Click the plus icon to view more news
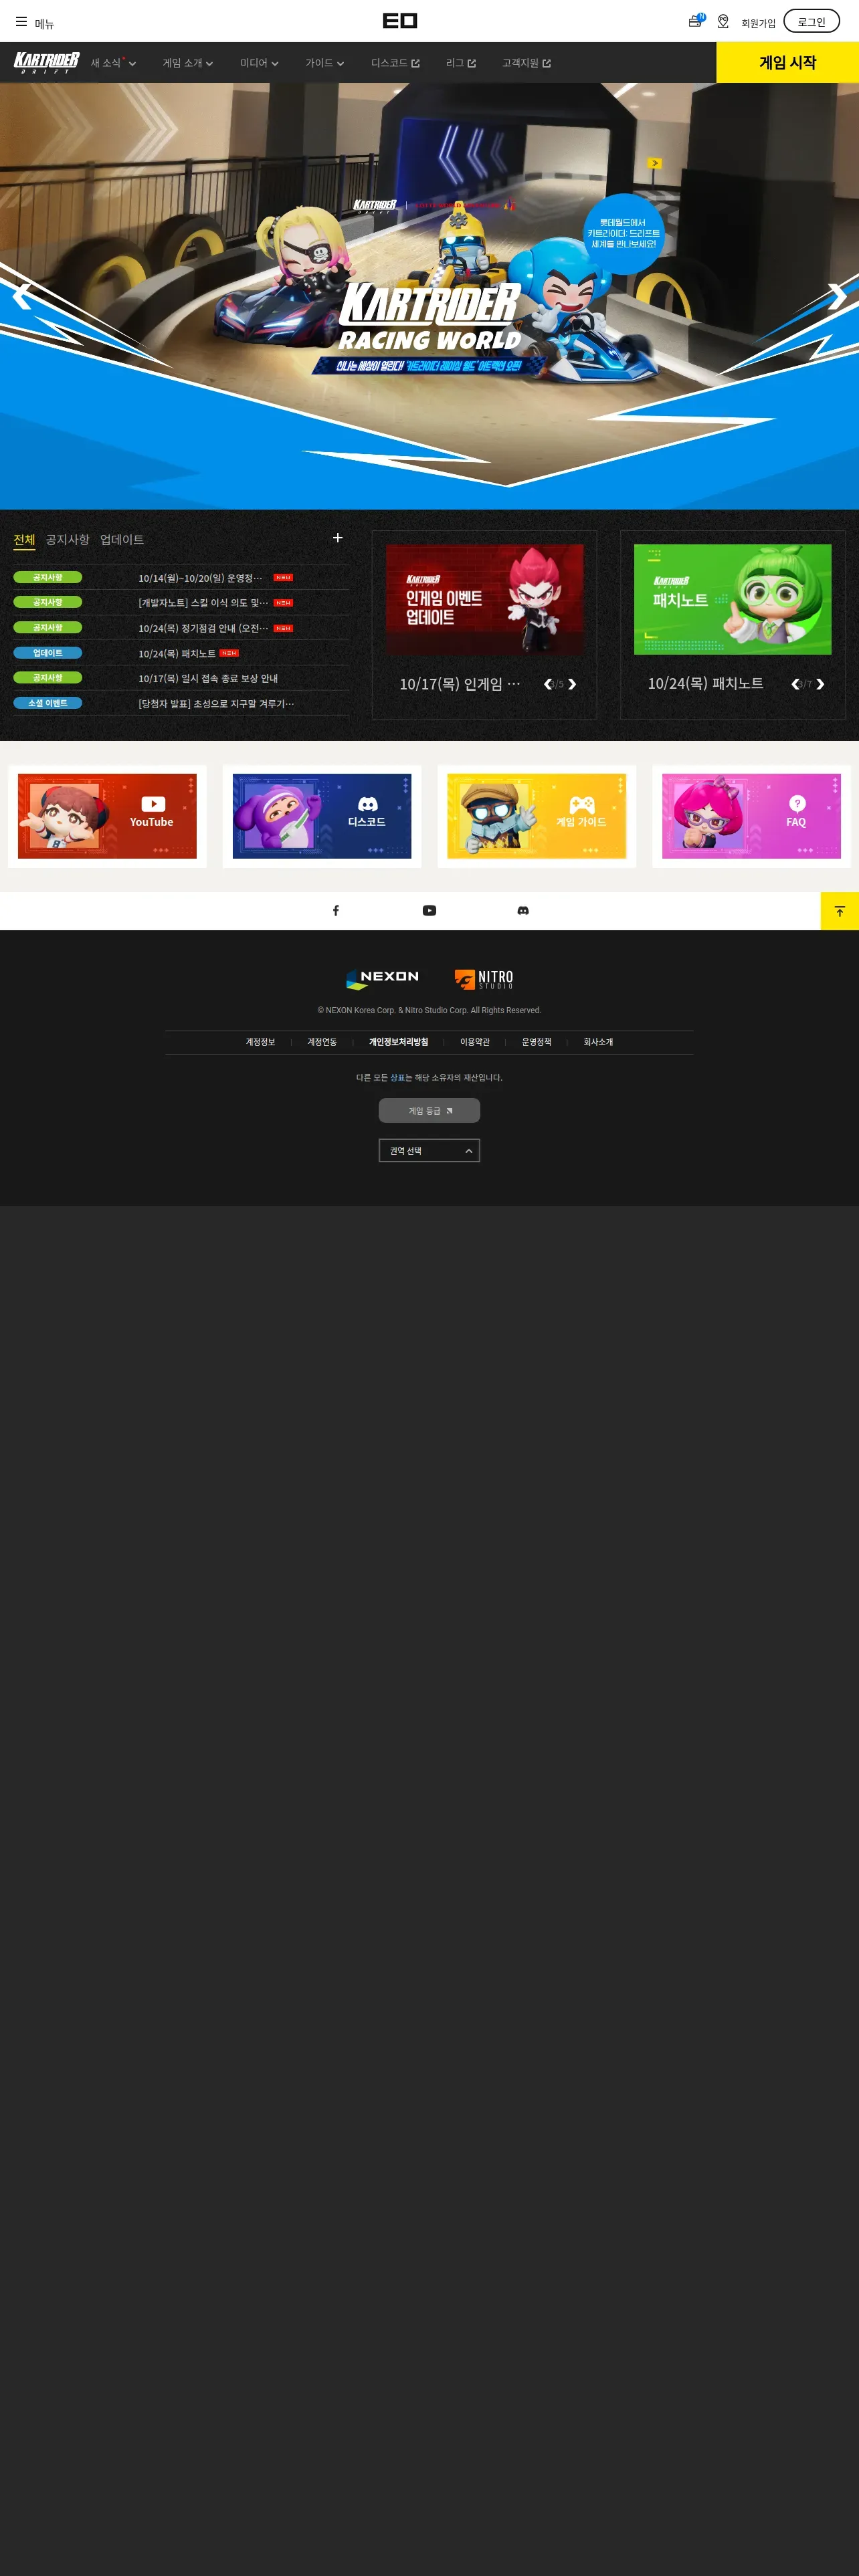The image size is (859, 2576). tap(338, 538)
